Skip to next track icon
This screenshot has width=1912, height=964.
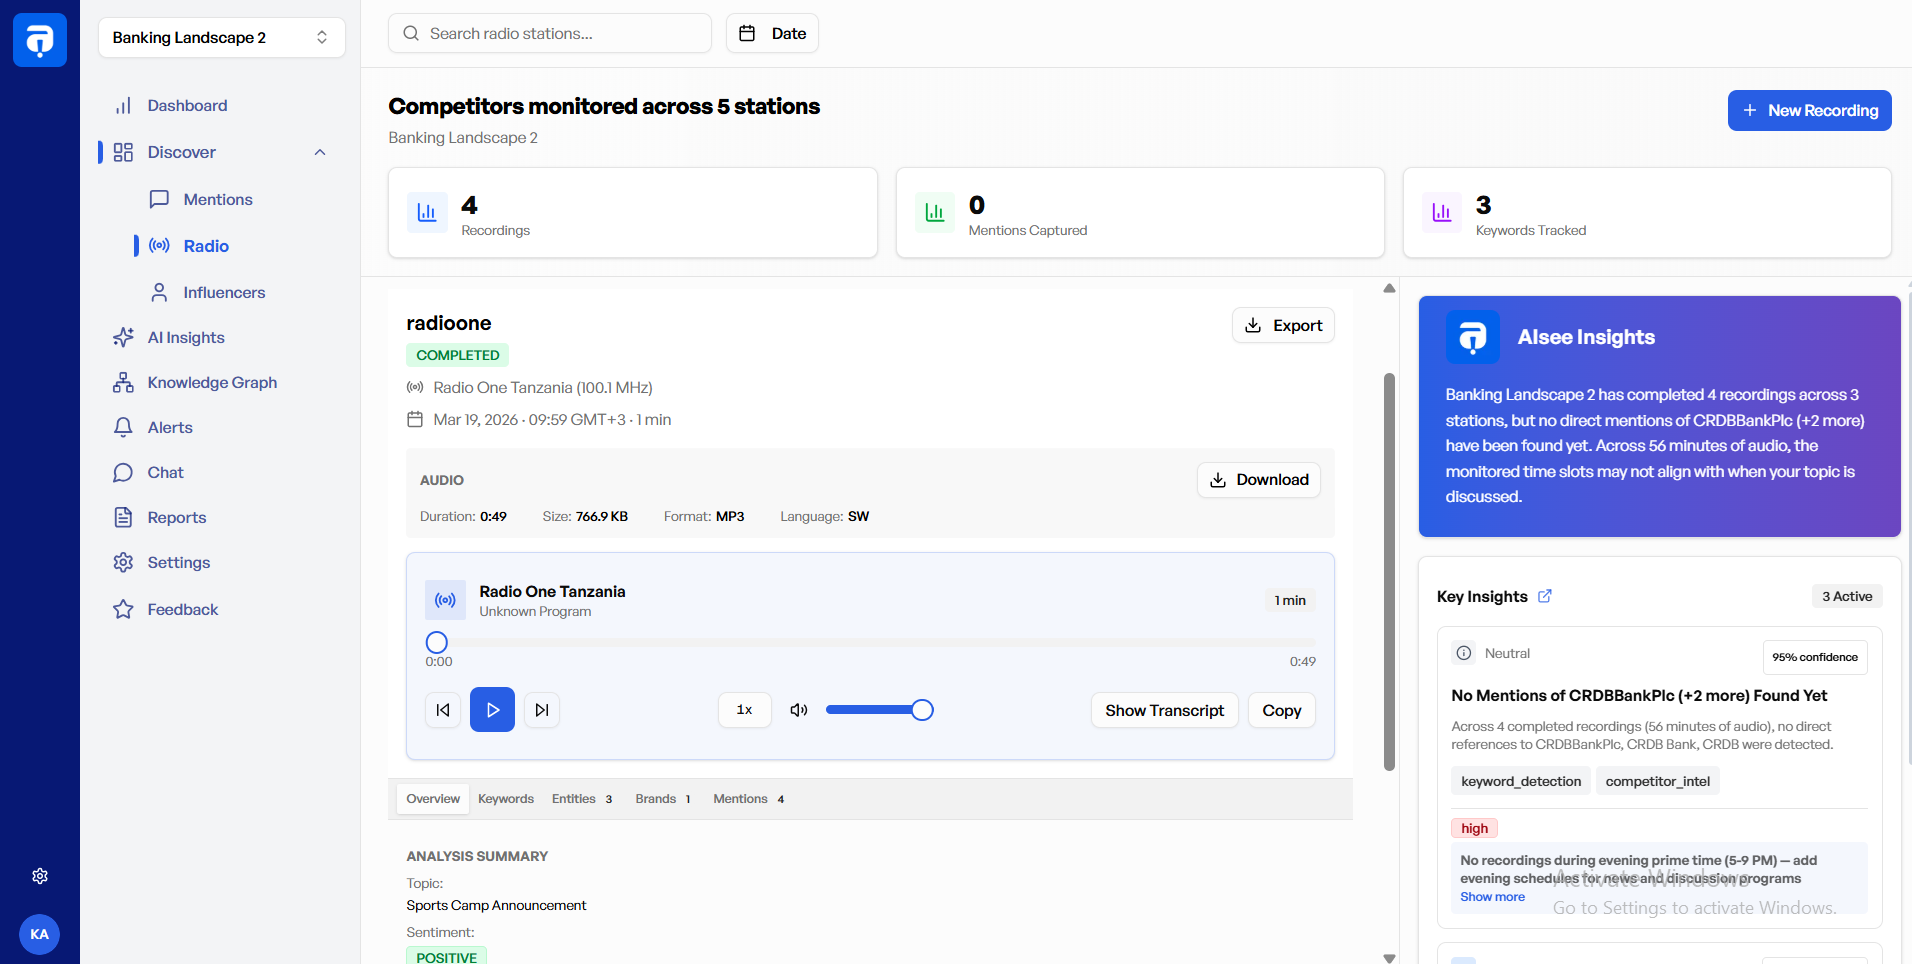541,710
